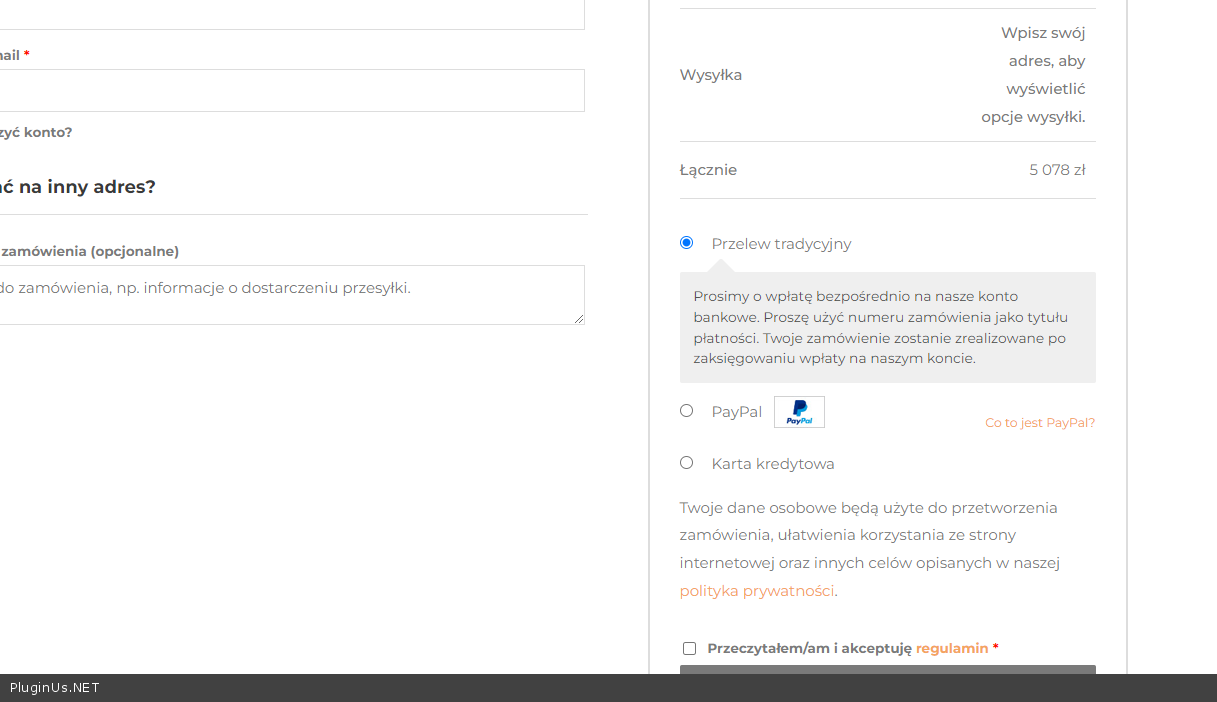The height and width of the screenshot is (702, 1217).
Task: Click into the email input field
Action: [290, 91]
